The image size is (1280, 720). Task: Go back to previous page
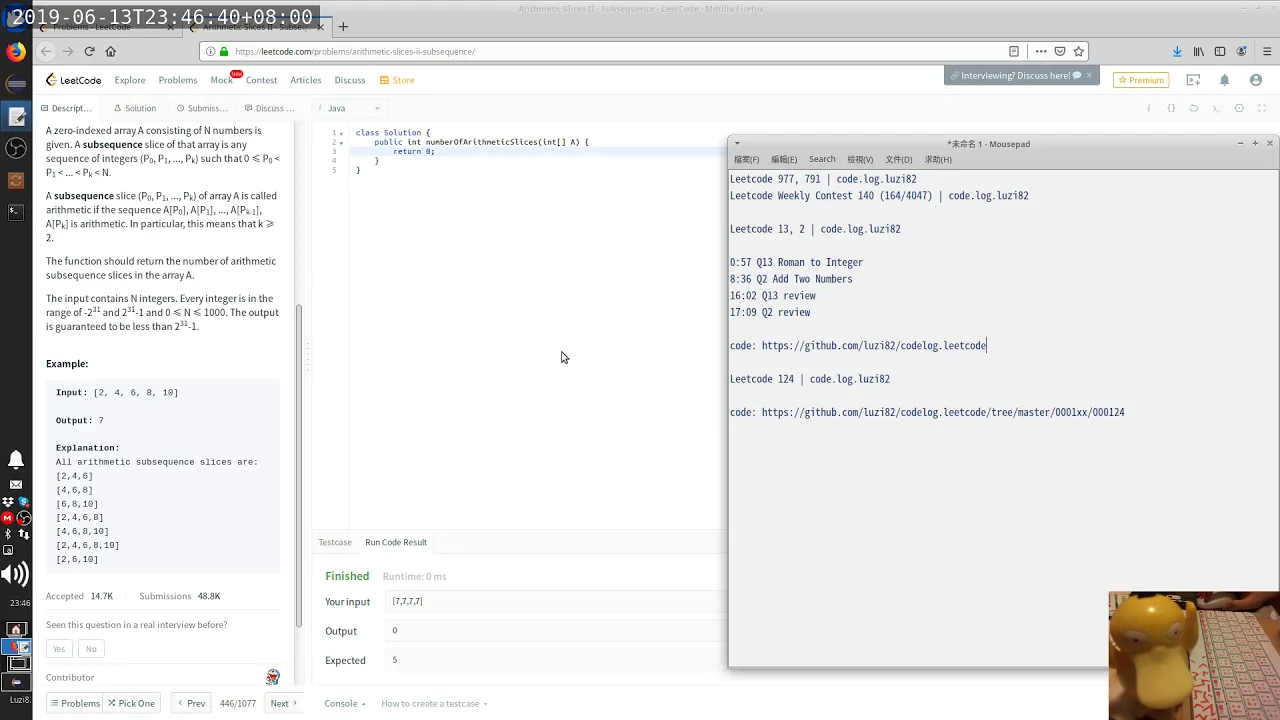(46, 51)
